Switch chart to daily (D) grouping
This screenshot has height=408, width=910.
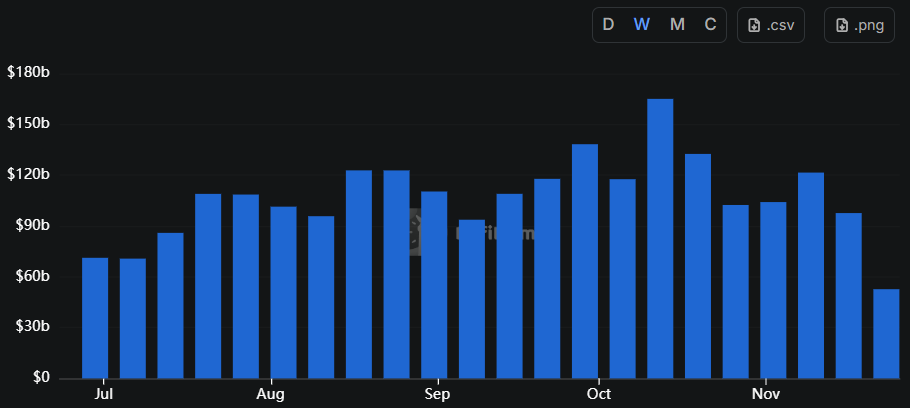(x=608, y=25)
